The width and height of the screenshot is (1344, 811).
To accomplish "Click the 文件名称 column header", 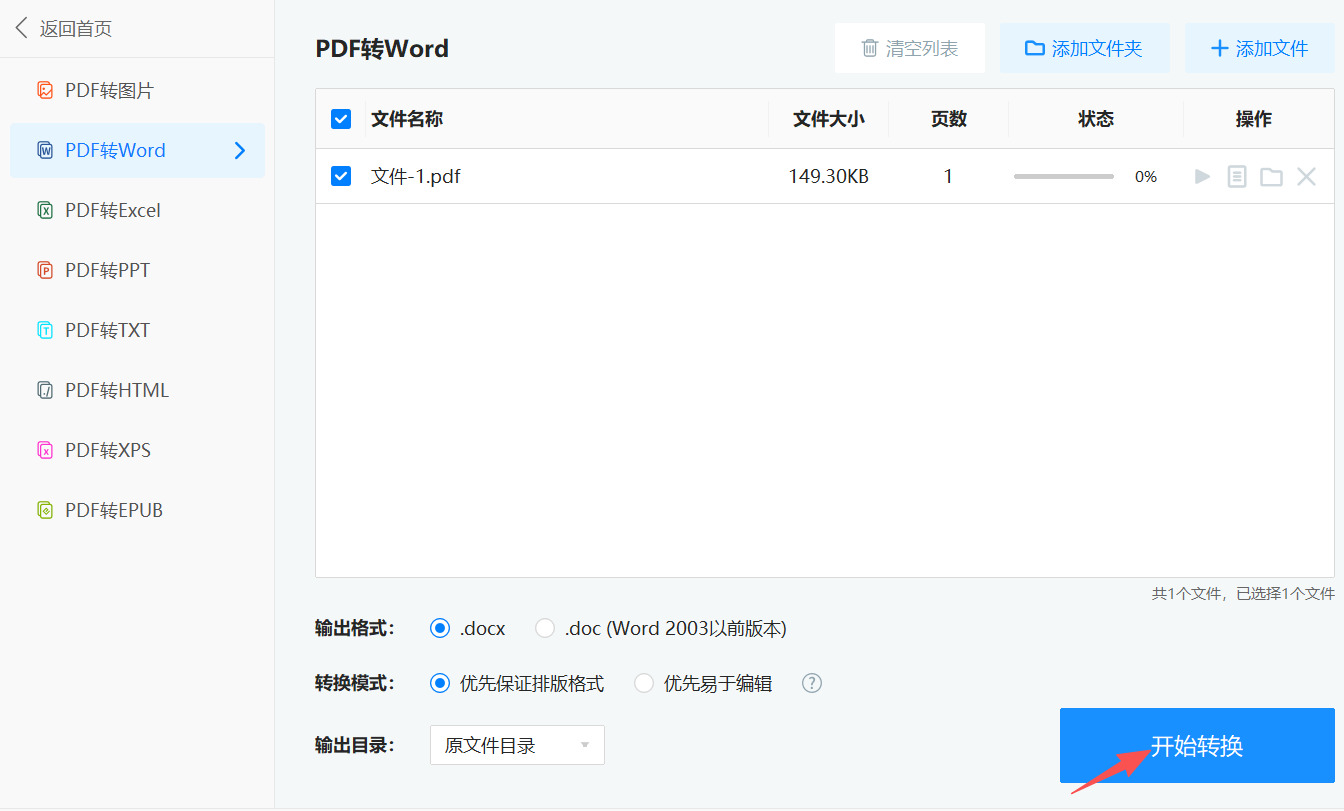I will click(x=407, y=119).
